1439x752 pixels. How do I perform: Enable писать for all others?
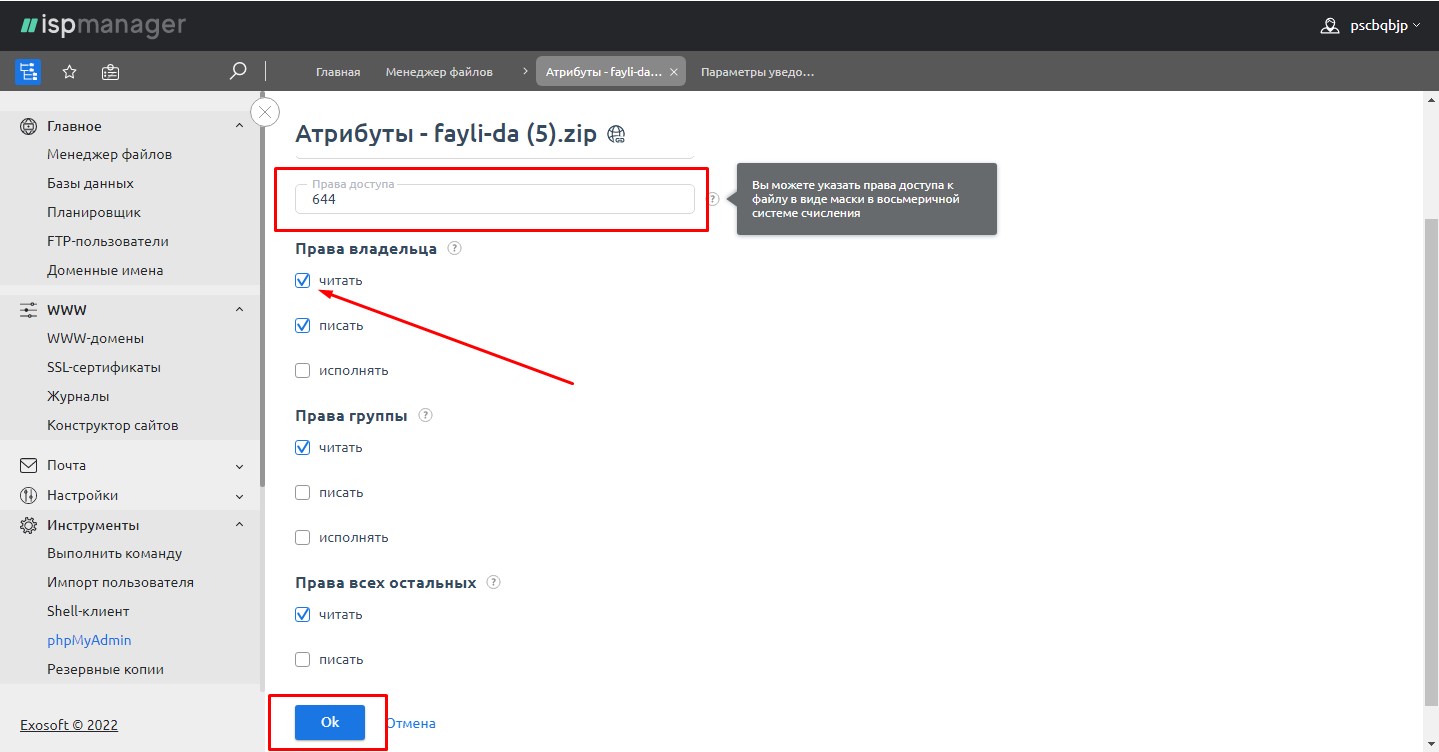tap(303, 660)
